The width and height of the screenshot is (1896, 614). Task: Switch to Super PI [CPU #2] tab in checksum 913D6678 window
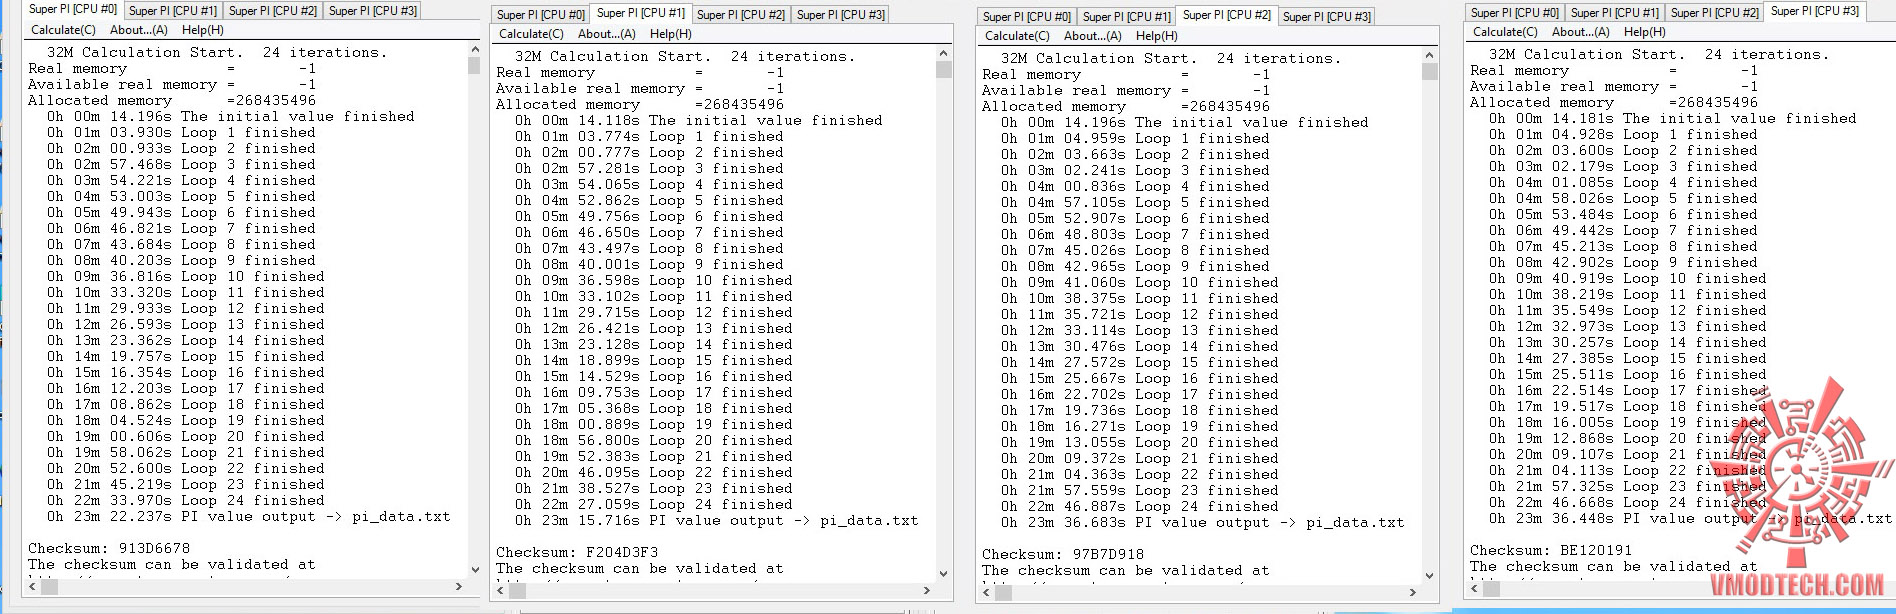tap(273, 11)
